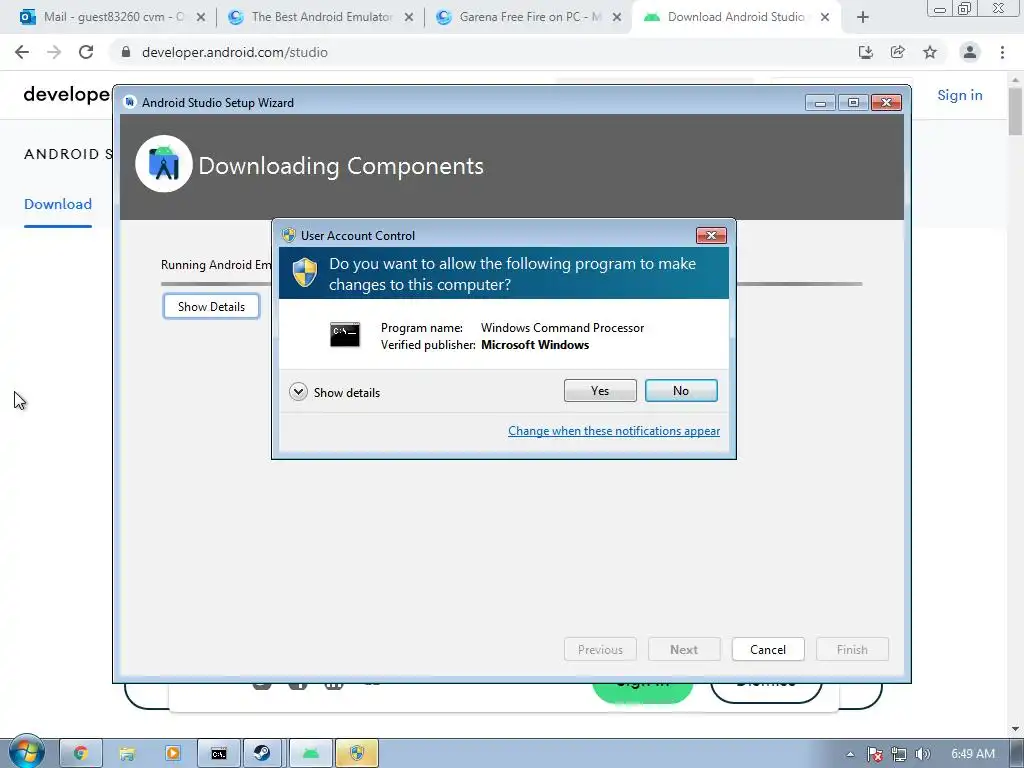Go forward in the browser
Viewport: 1024px width, 768px height.
[54, 52]
